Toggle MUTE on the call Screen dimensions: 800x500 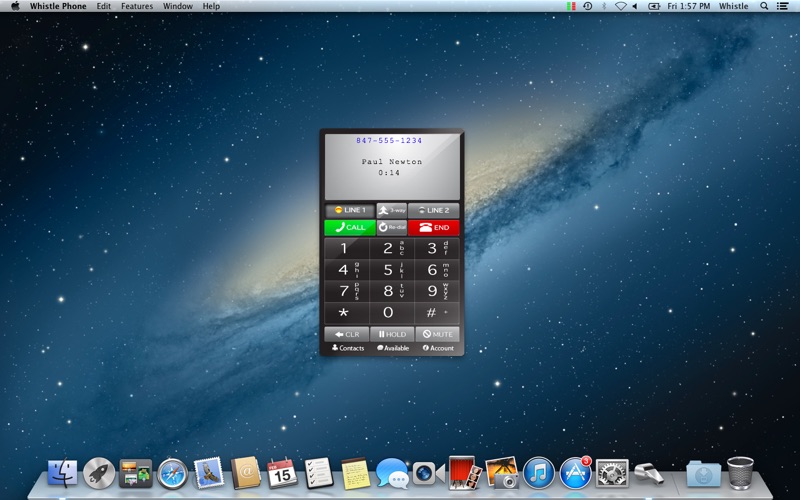click(437, 334)
